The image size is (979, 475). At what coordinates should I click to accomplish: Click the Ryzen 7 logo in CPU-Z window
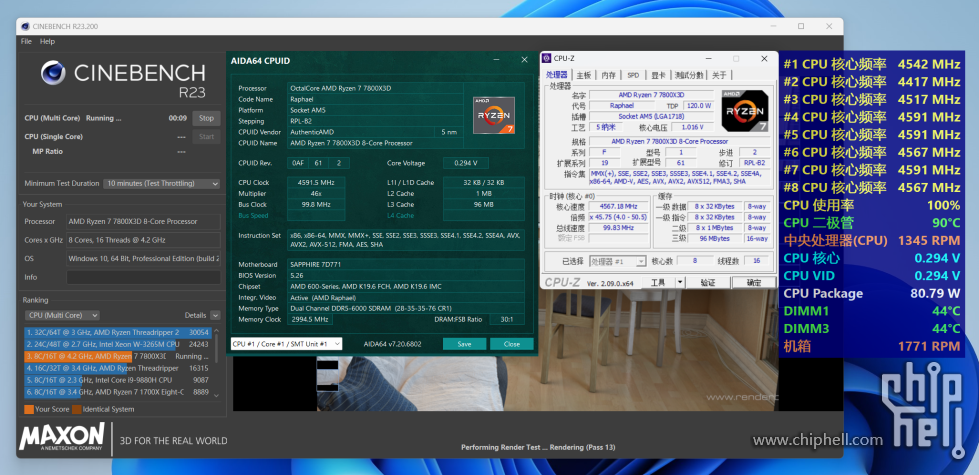744,110
